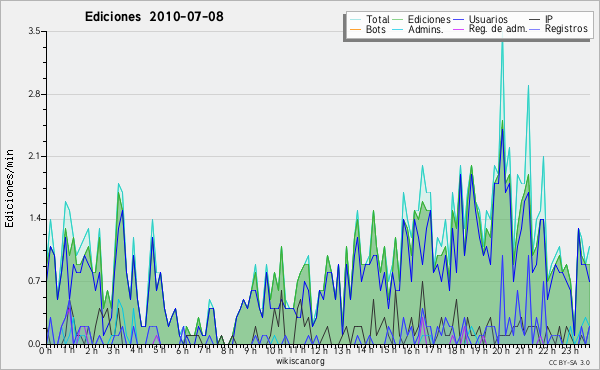600x370 pixels.
Task: Click the orange Bots legend color line
Action: pos(355,29)
